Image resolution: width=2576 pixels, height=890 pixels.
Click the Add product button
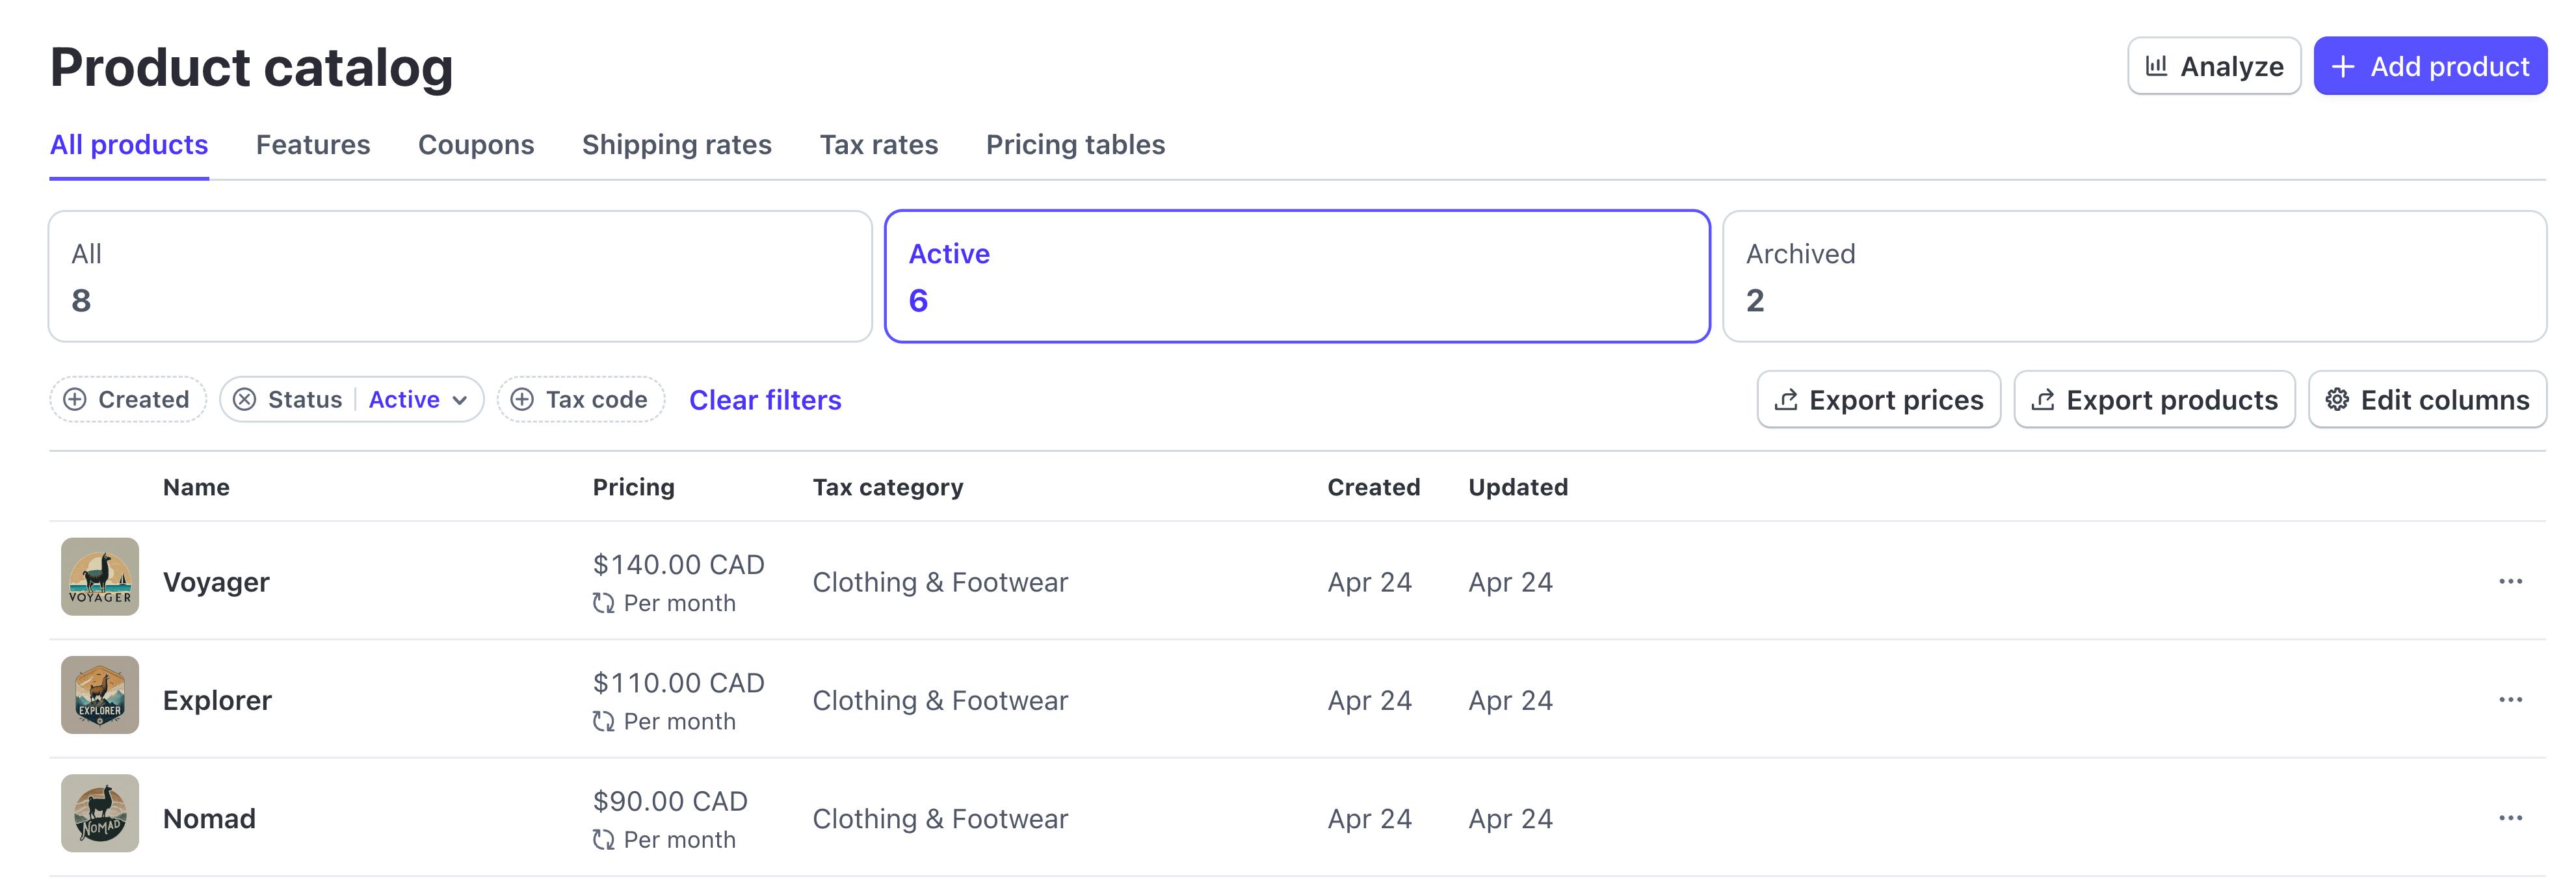(2430, 66)
